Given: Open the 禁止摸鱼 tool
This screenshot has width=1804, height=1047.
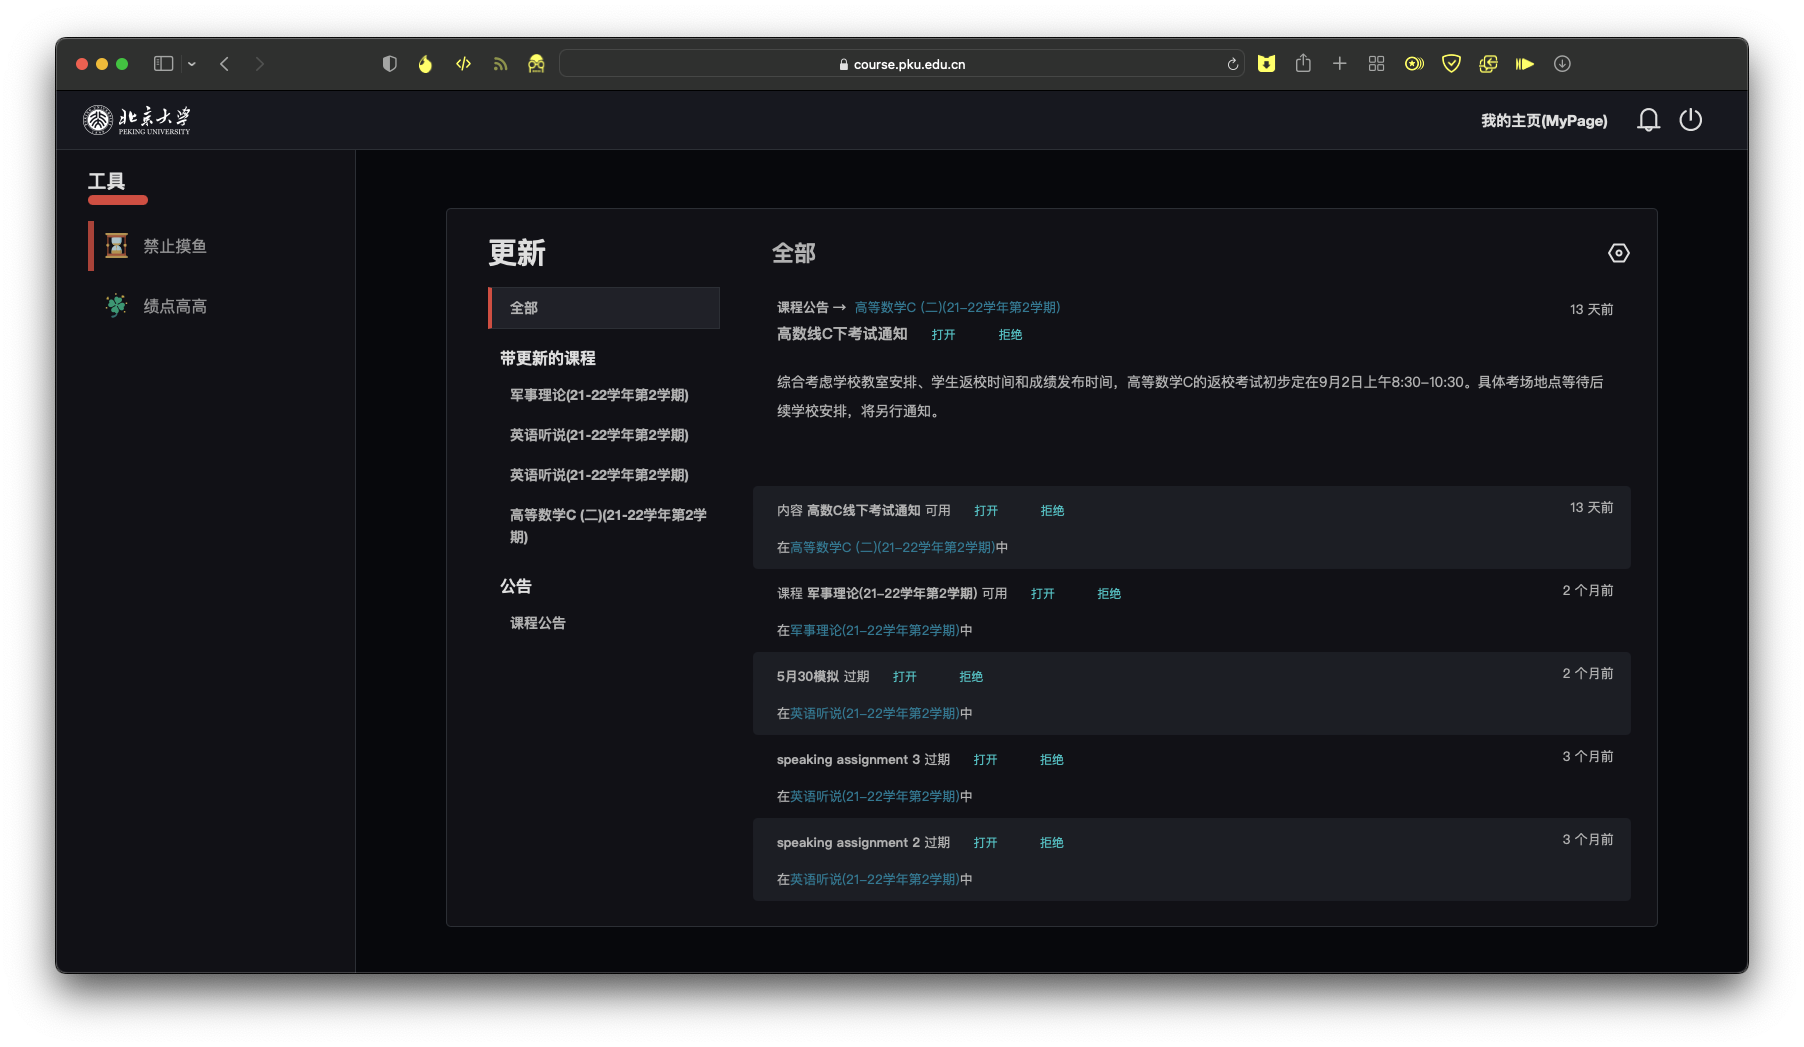Looking at the screenshot, I should (x=175, y=246).
